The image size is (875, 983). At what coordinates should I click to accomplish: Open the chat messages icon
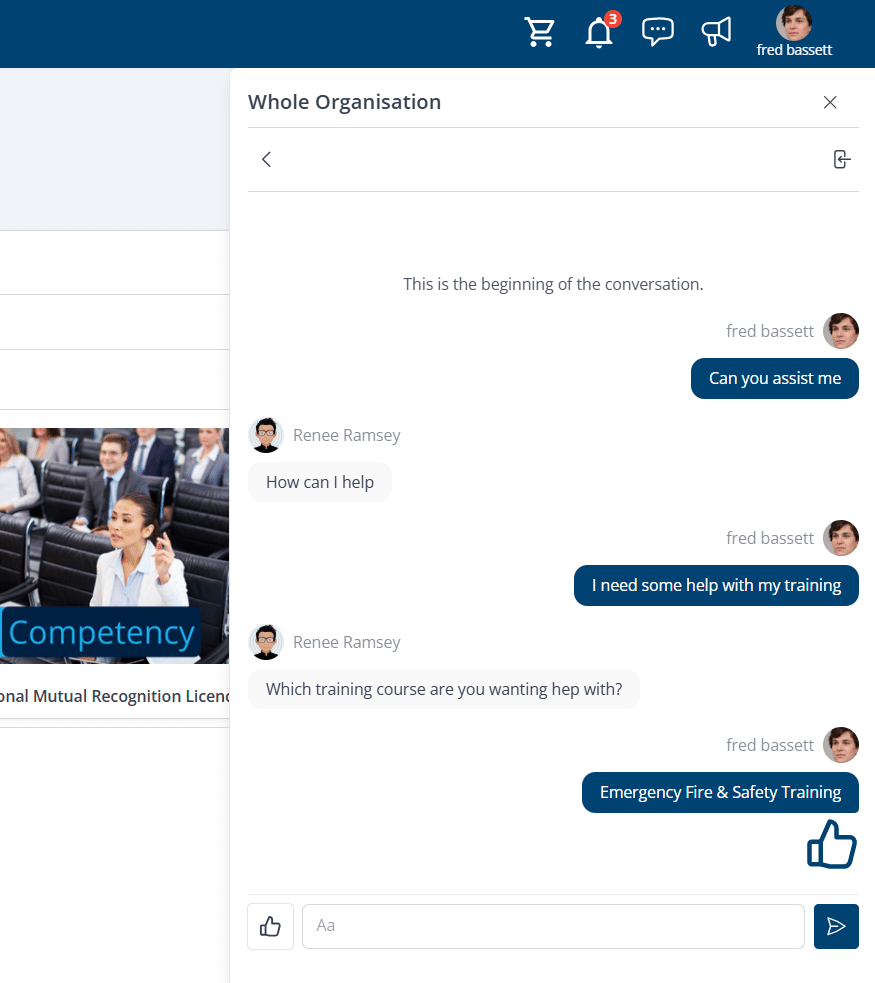tap(657, 32)
